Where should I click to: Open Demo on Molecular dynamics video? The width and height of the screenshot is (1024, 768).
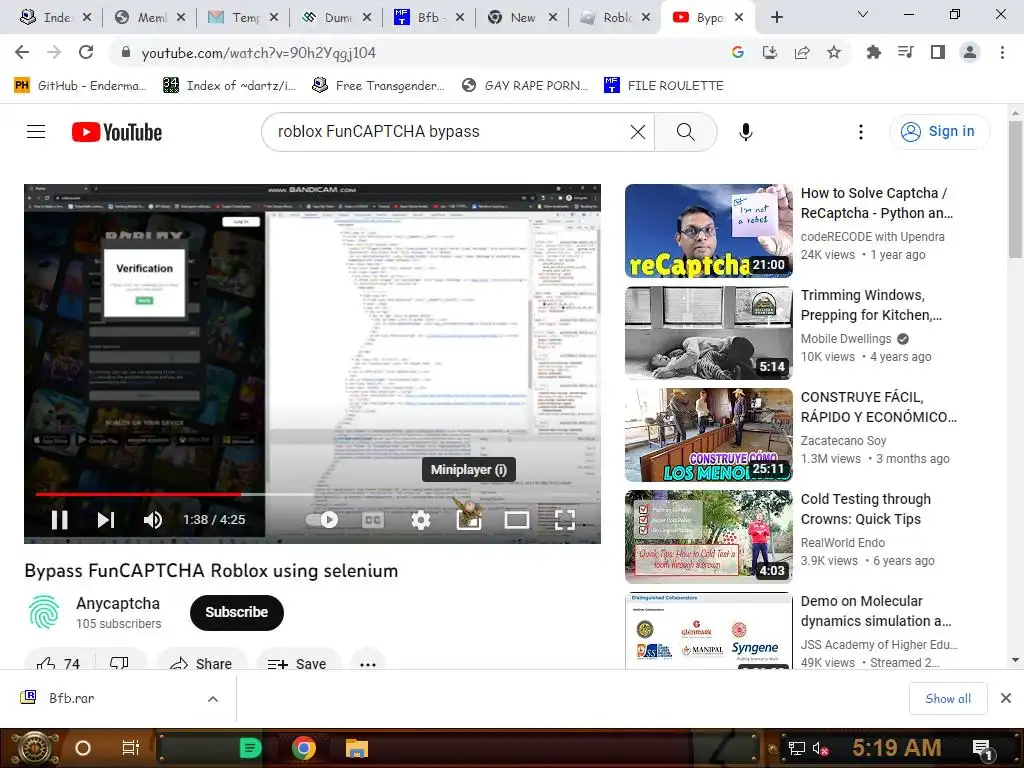pos(709,631)
